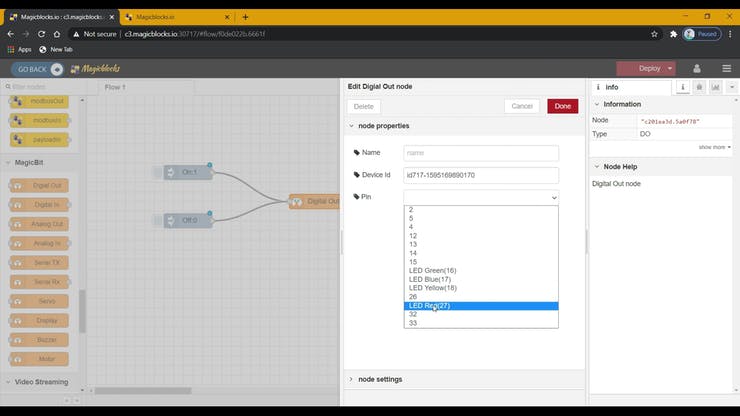Open a new browser tab
This screenshot has height=416, width=740.
(245, 17)
